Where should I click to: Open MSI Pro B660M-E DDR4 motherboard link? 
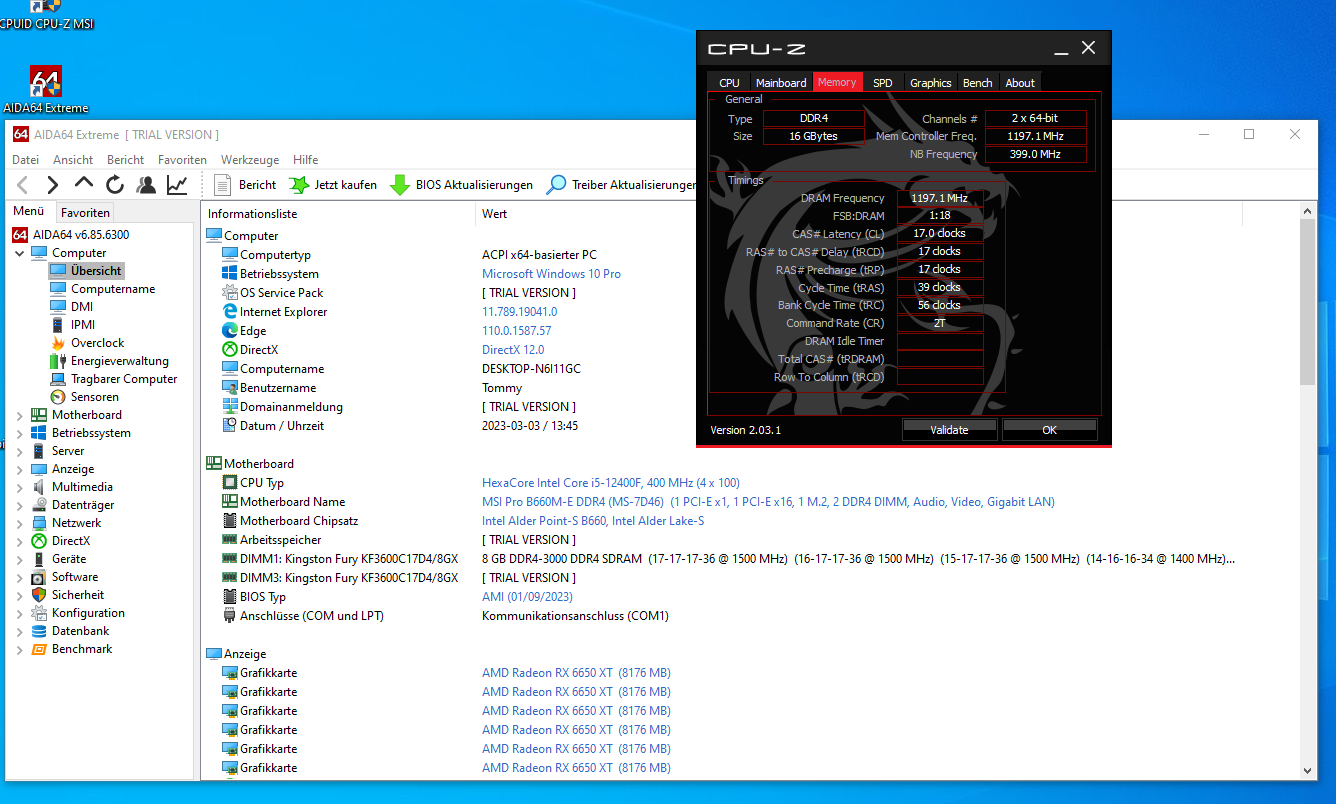tap(768, 502)
